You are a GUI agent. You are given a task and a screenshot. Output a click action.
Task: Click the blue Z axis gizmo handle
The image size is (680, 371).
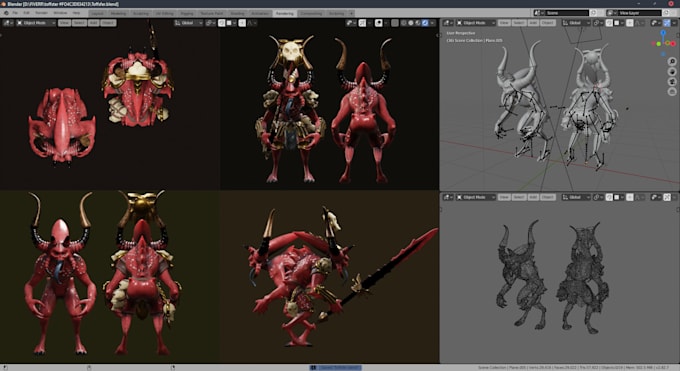(x=663, y=33)
